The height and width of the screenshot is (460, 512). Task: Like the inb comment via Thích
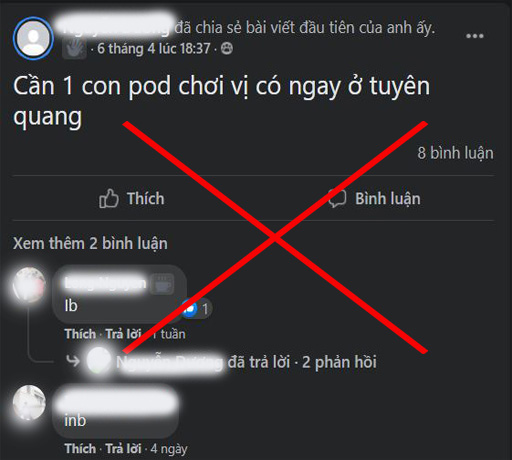[80, 449]
